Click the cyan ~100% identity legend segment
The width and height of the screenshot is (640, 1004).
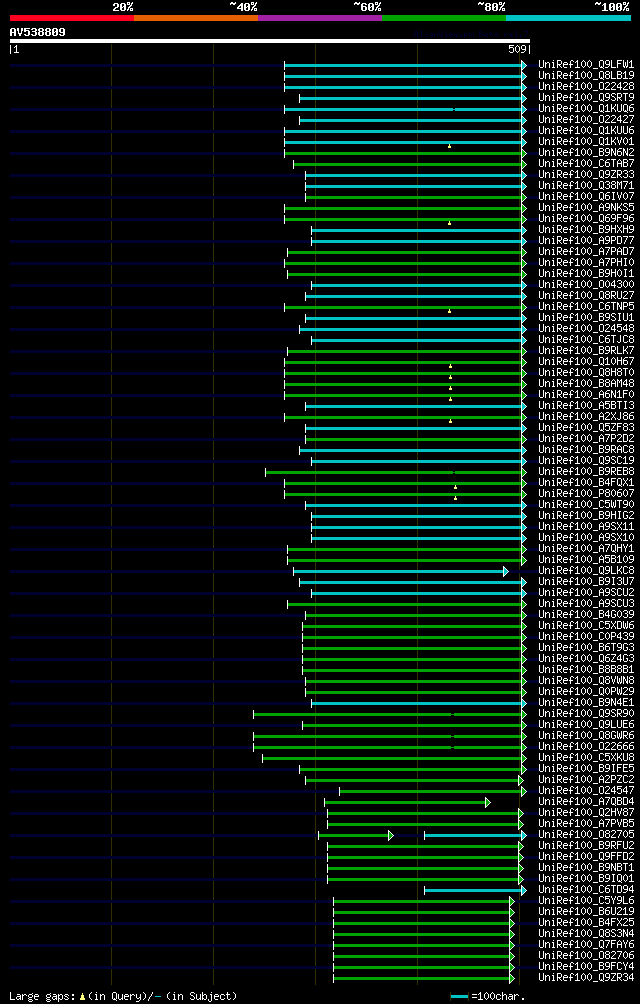point(568,18)
